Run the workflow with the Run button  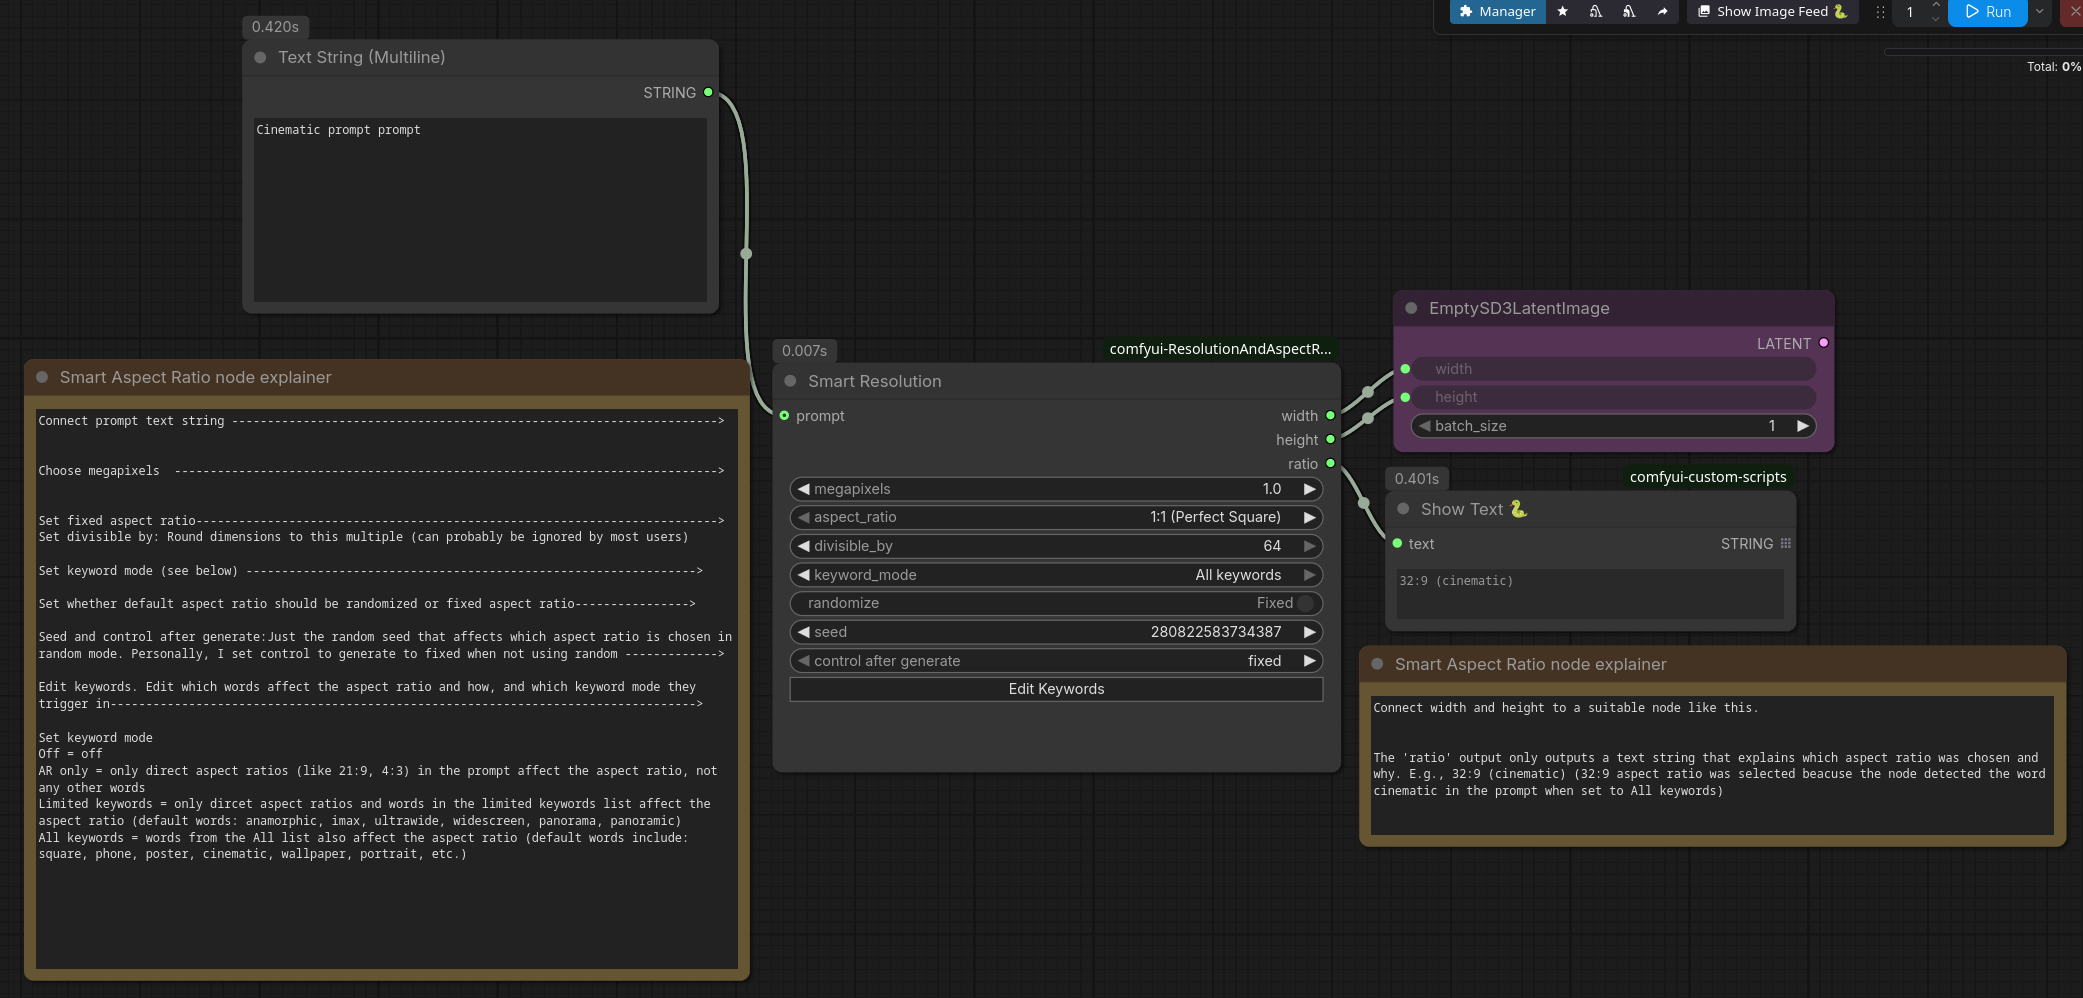coord(1988,12)
